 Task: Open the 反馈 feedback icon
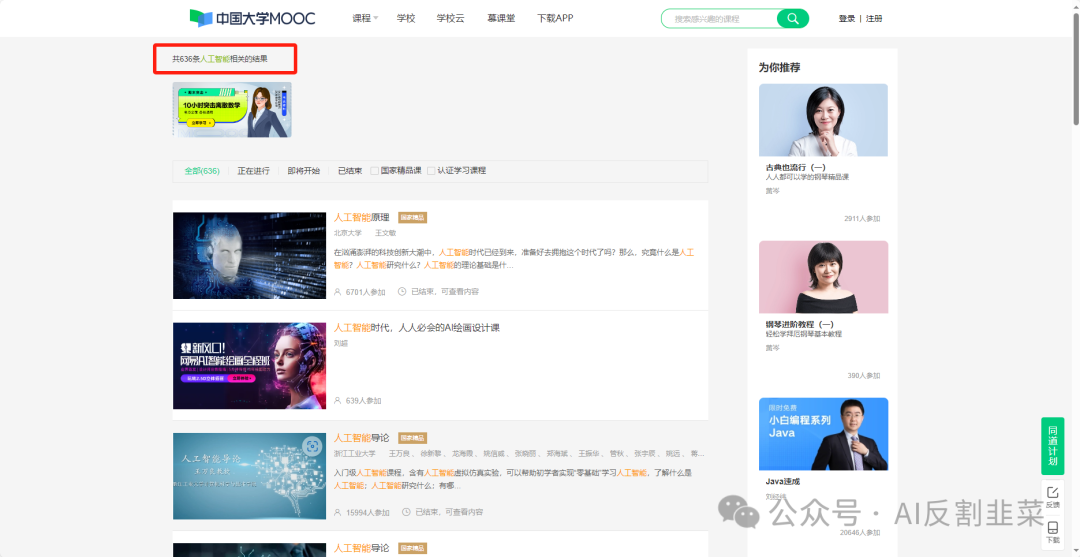click(x=1052, y=496)
